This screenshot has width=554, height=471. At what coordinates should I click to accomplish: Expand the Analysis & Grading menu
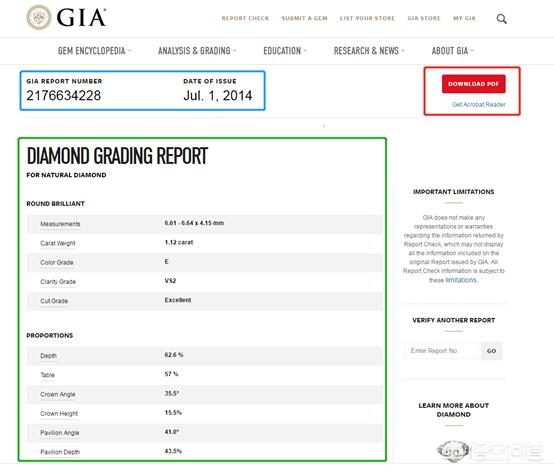(x=197, y=51)
